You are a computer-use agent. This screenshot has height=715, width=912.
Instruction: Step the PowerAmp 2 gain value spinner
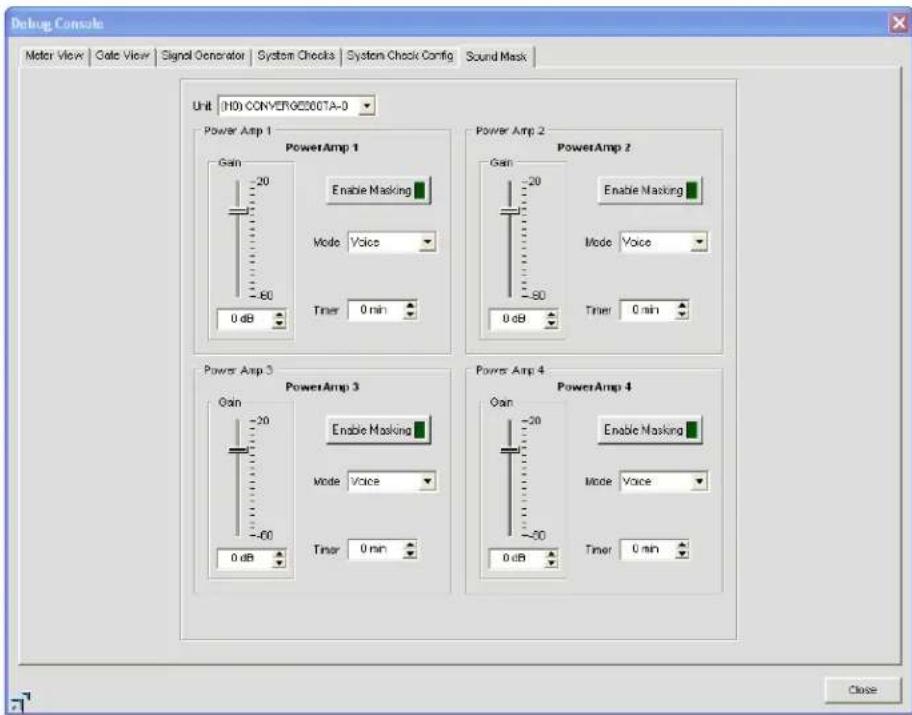(x=551, y=319)
